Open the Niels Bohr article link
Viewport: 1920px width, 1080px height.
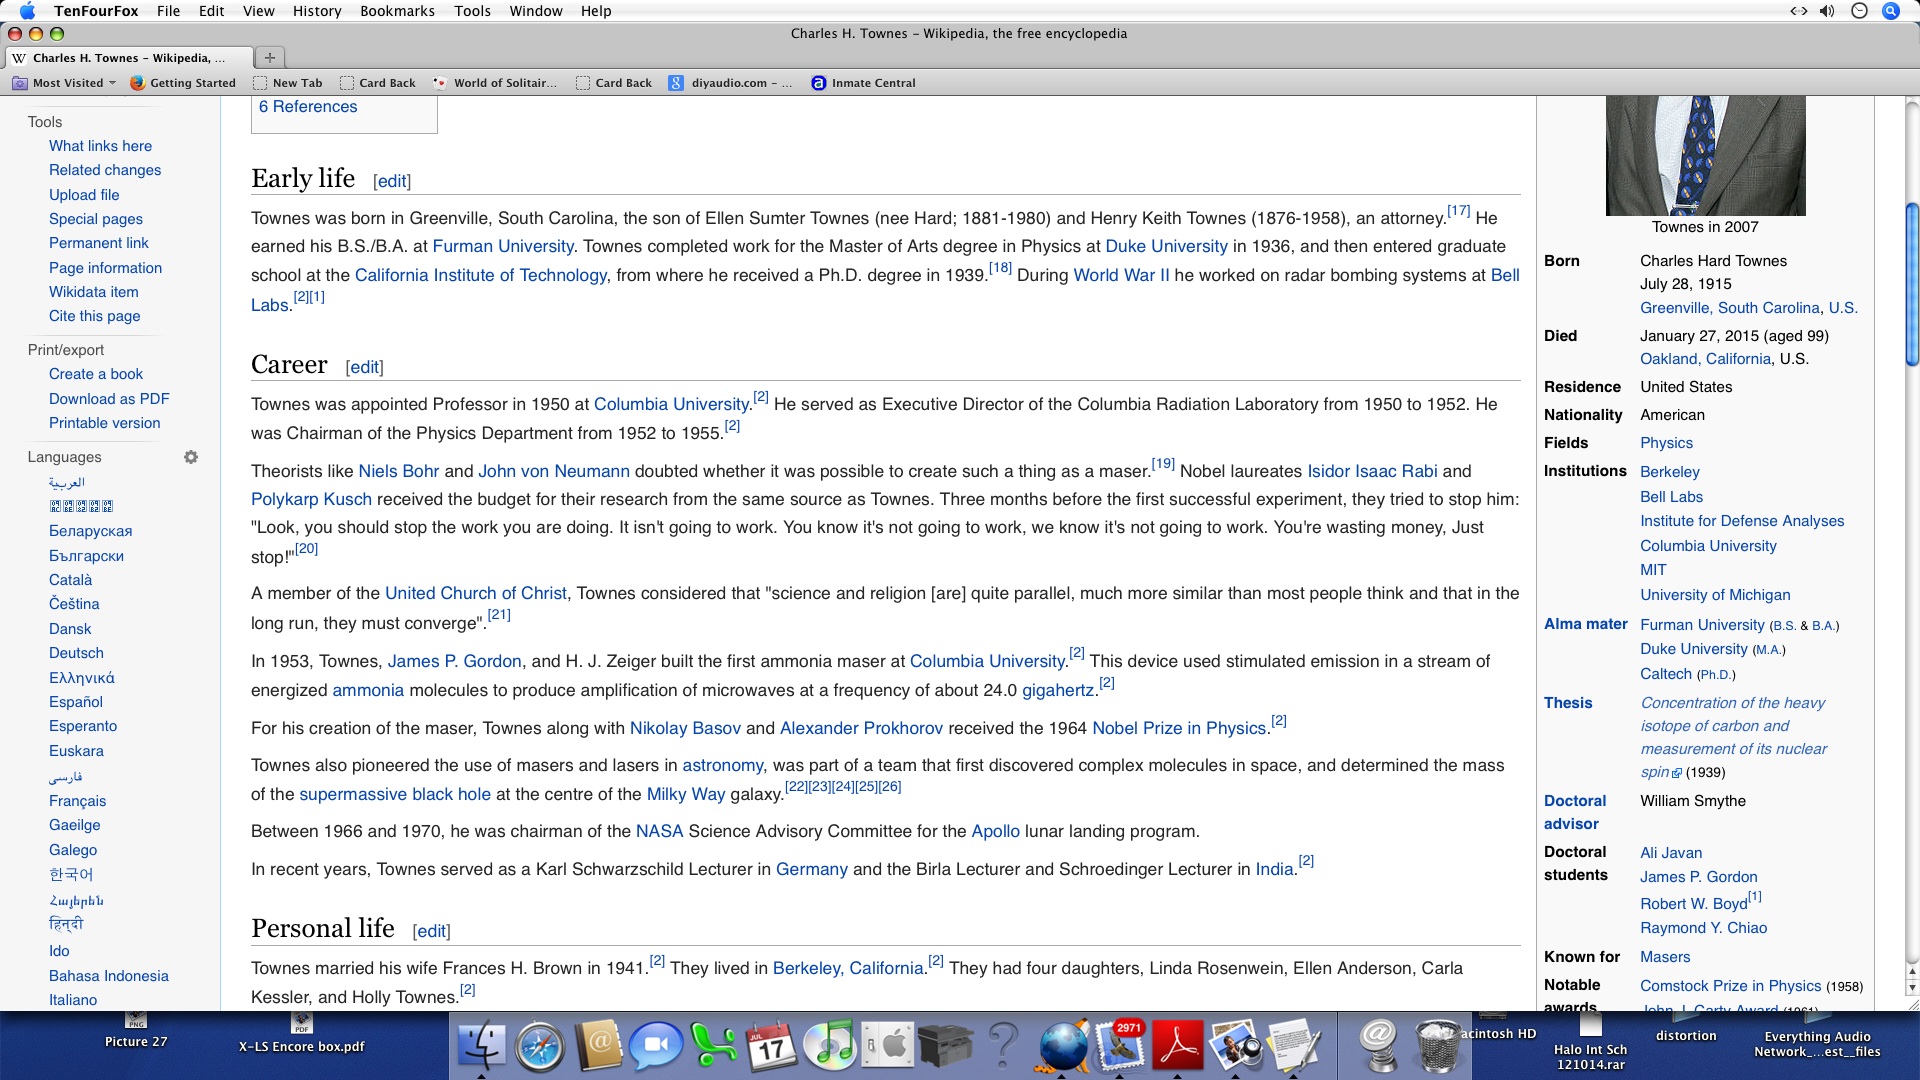pyautogui.click(x=399, y=471)
